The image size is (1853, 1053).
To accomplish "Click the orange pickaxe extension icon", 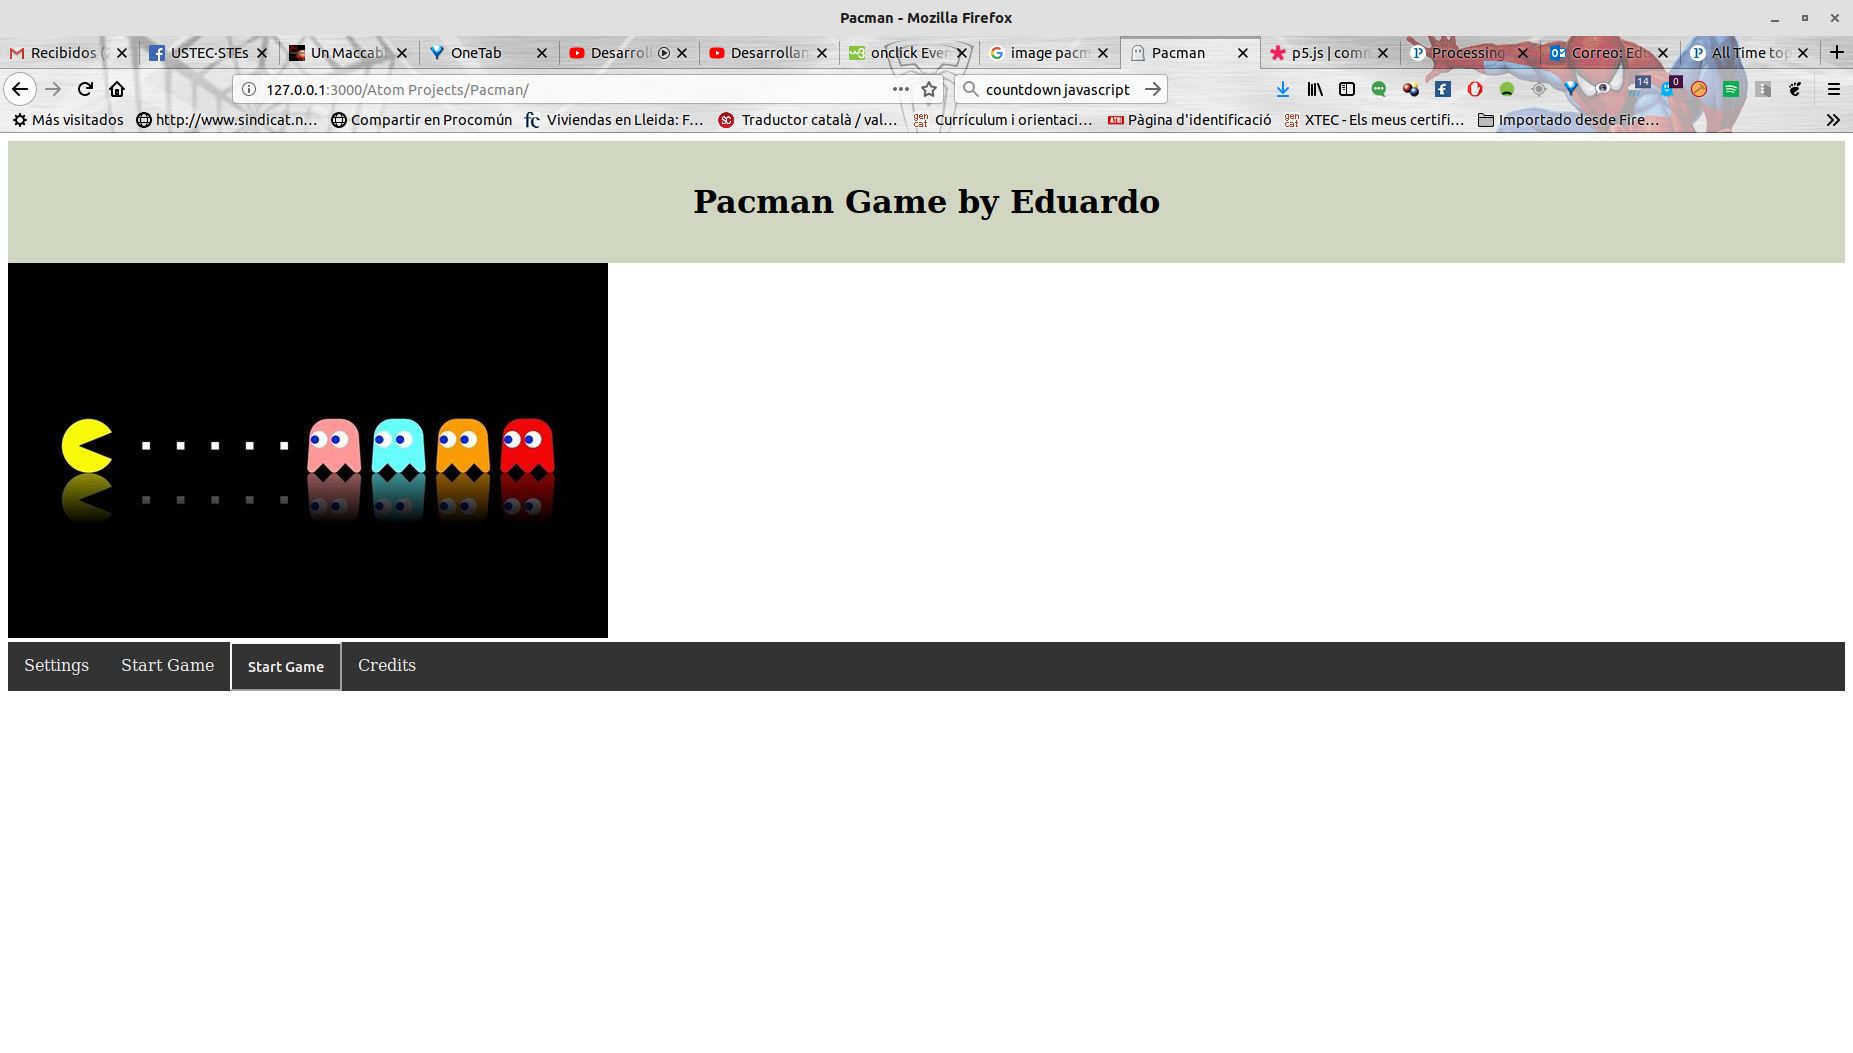I will point(1699,89).
